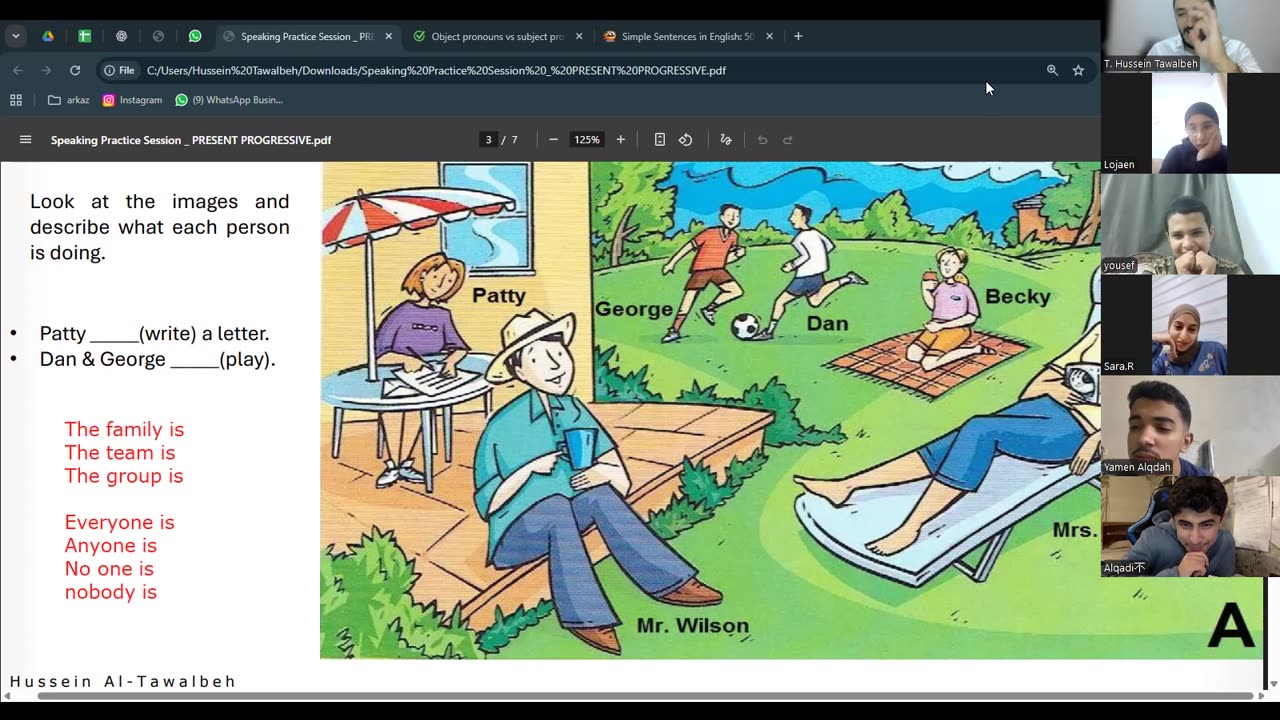Viewport: 1280px width, 720px height.
Task: Zoom in the PDF with plus
Action: point(620,140)
